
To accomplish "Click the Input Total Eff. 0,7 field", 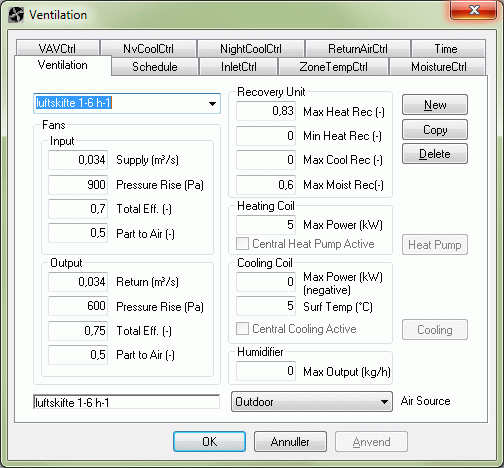I will [x=78, y=209].
